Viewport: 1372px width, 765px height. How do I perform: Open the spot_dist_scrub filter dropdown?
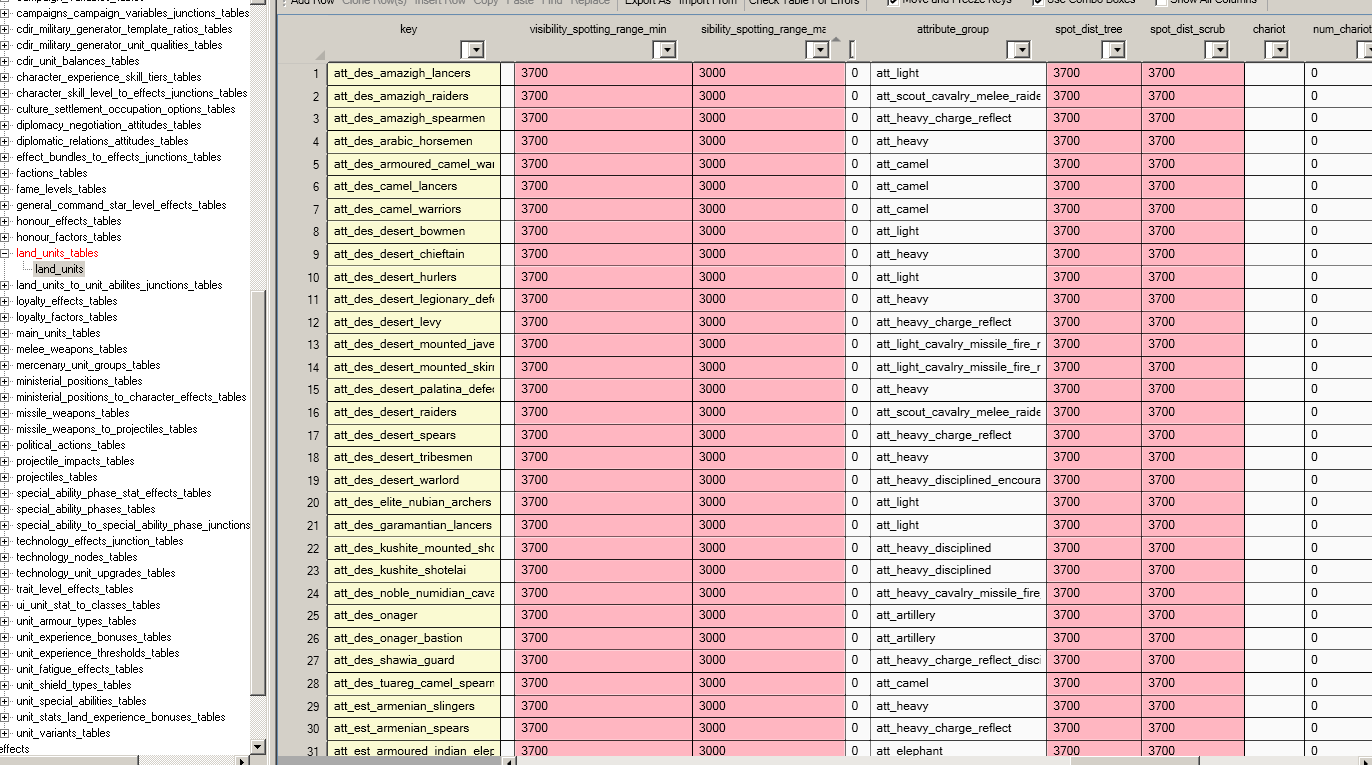1216,50
